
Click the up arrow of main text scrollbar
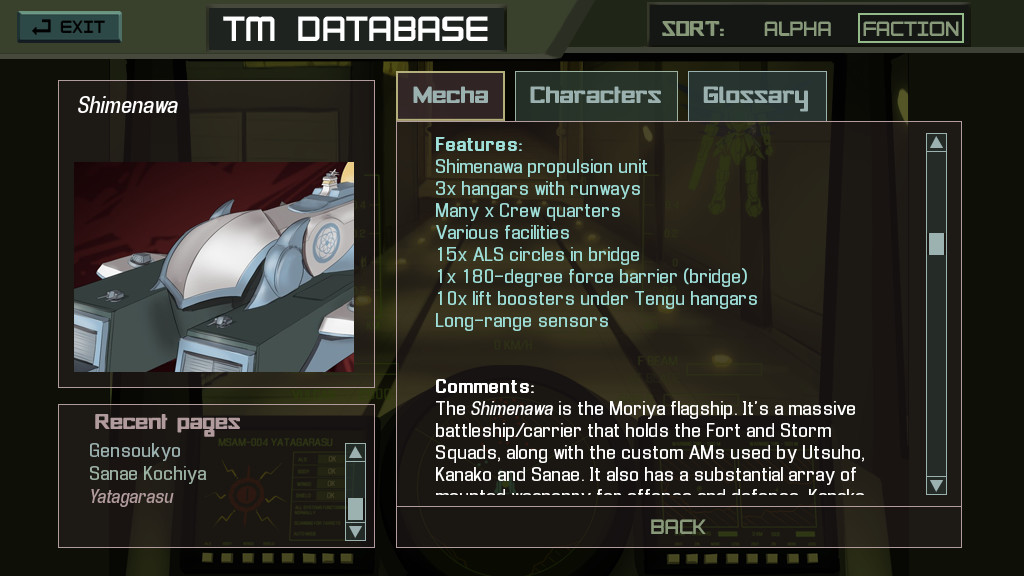point(936,142)
